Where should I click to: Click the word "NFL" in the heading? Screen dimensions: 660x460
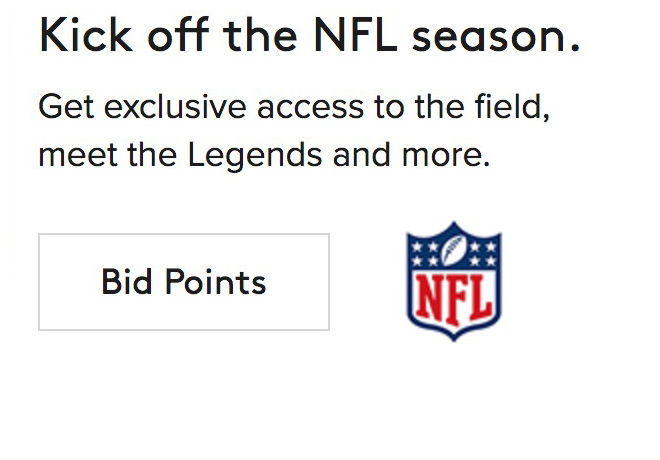click(351, 37)
